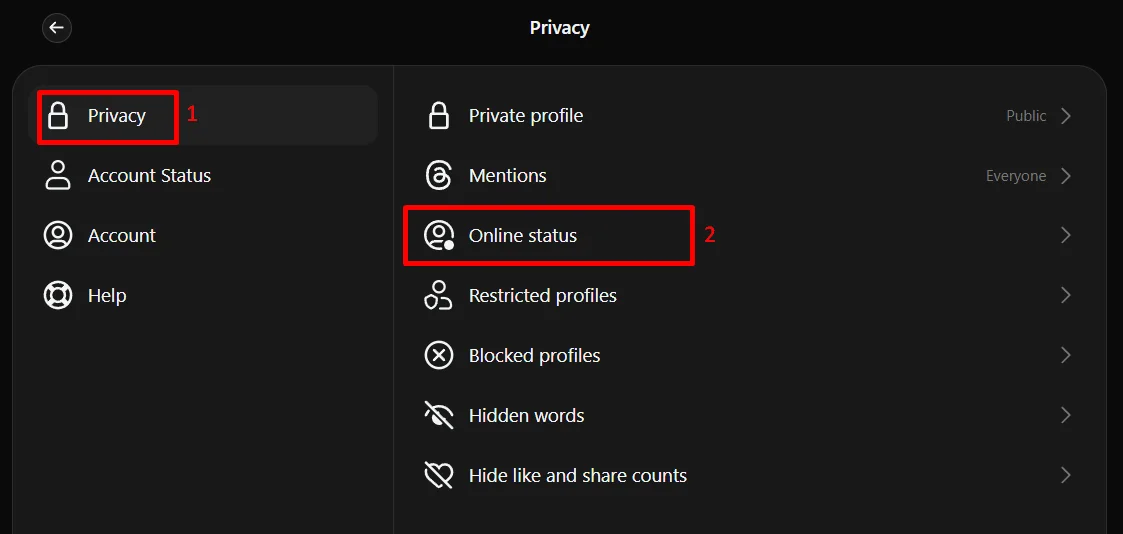The width and height of the screenshot is (1123, 534).
Task: Open the Mentions setting label
Action: click(x=507, y=175)
